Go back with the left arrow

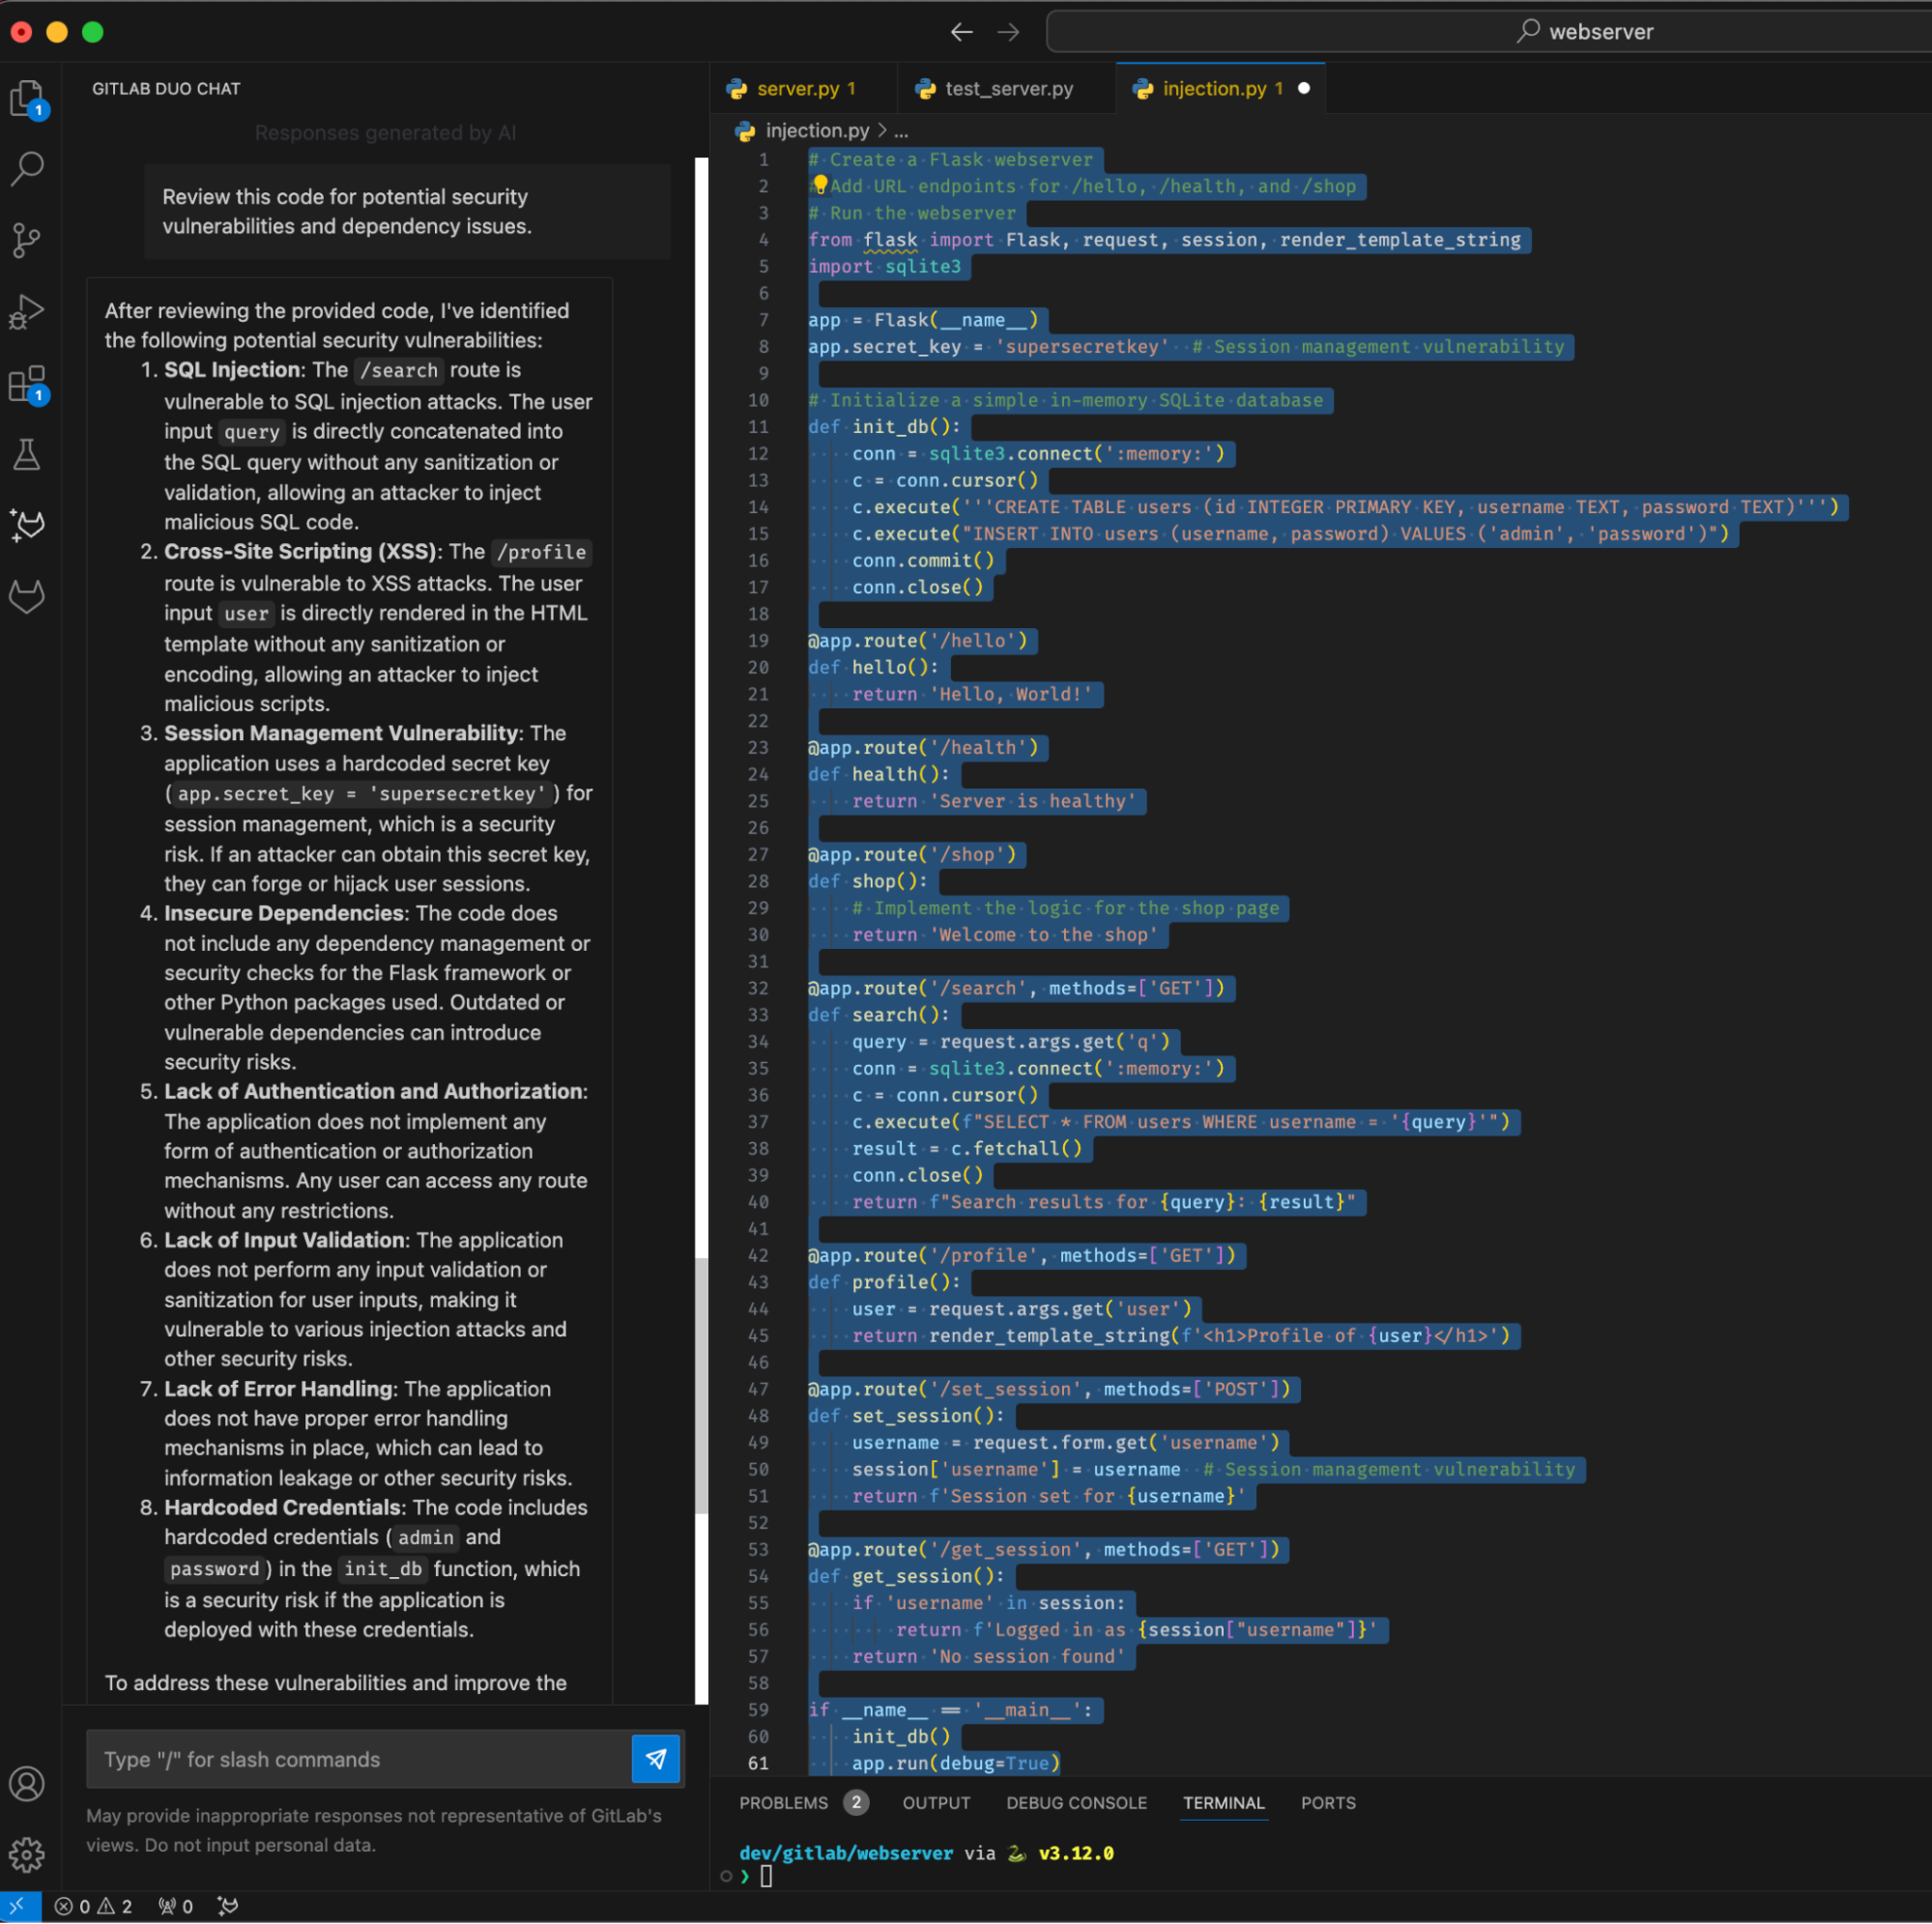pos(961,32)
